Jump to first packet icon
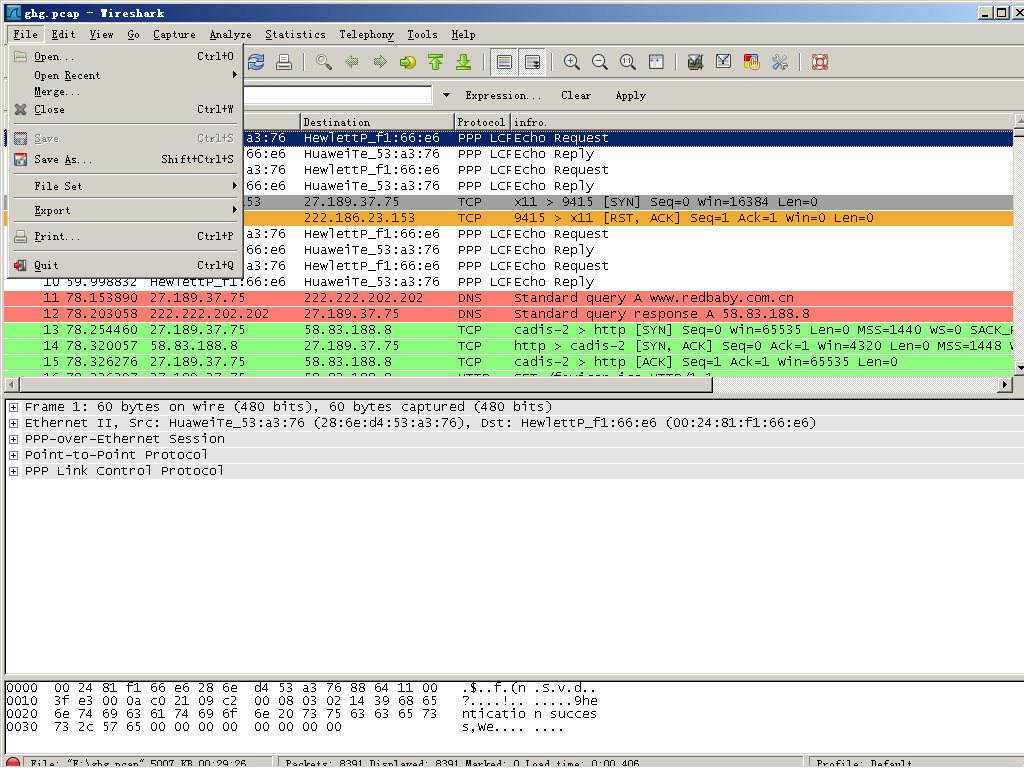This screenshot has width=1024, height=768. click(x=436, y=62)
